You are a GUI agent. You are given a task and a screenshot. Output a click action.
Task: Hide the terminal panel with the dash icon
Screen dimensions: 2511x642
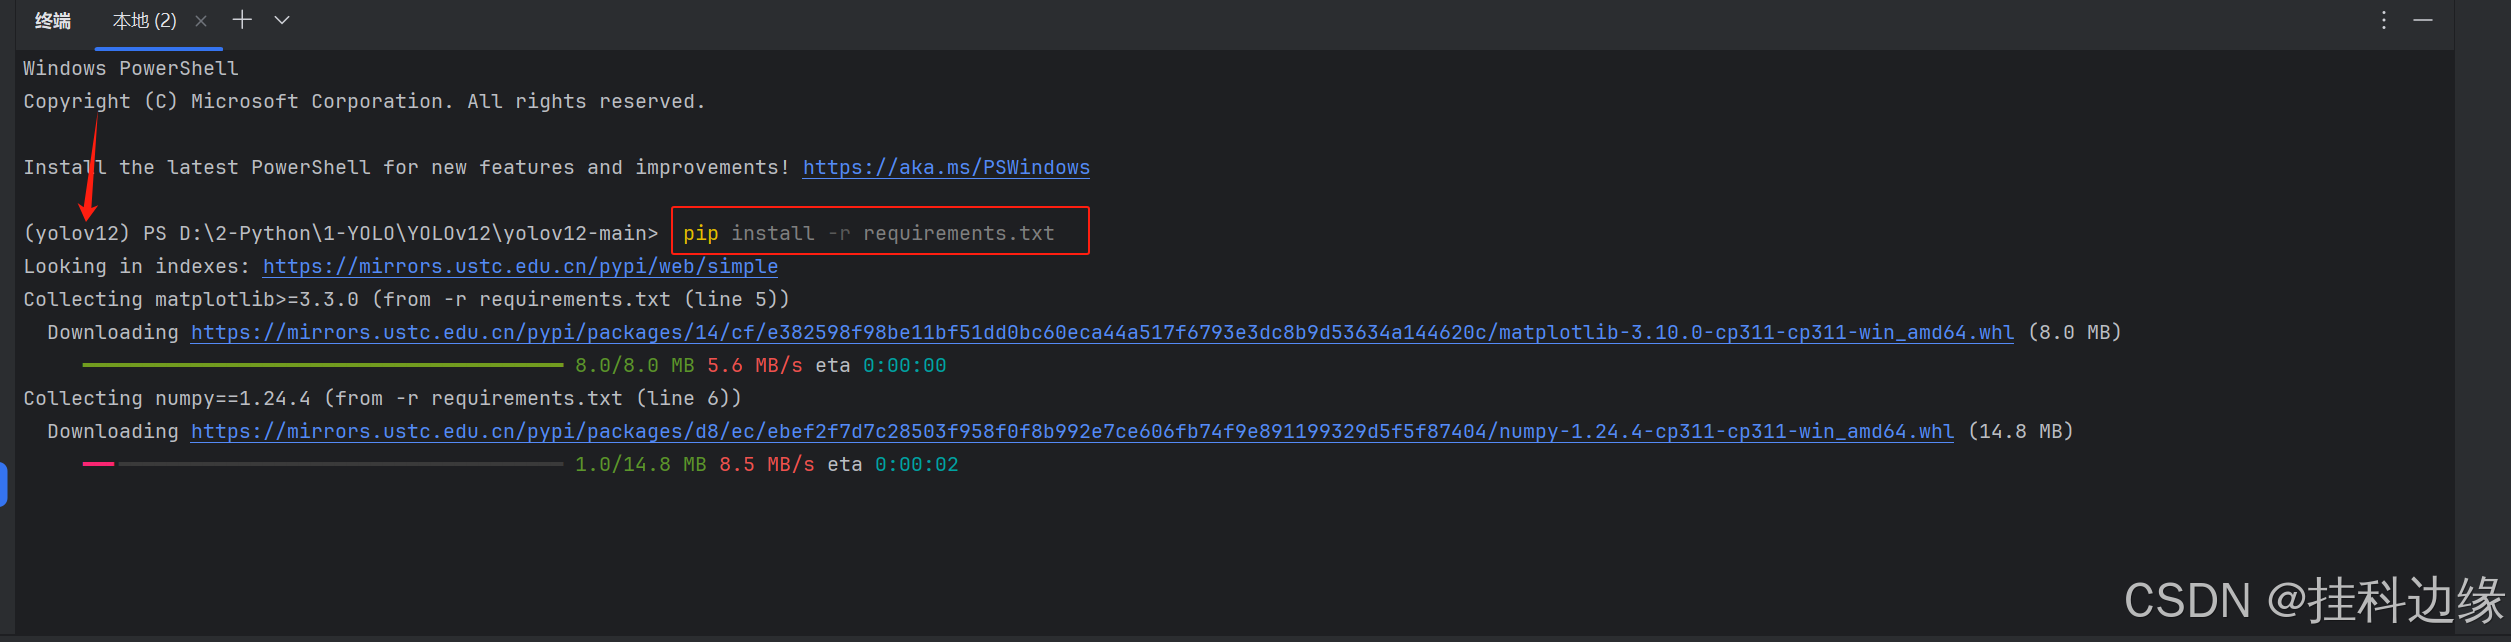(x=2423, y=20)
